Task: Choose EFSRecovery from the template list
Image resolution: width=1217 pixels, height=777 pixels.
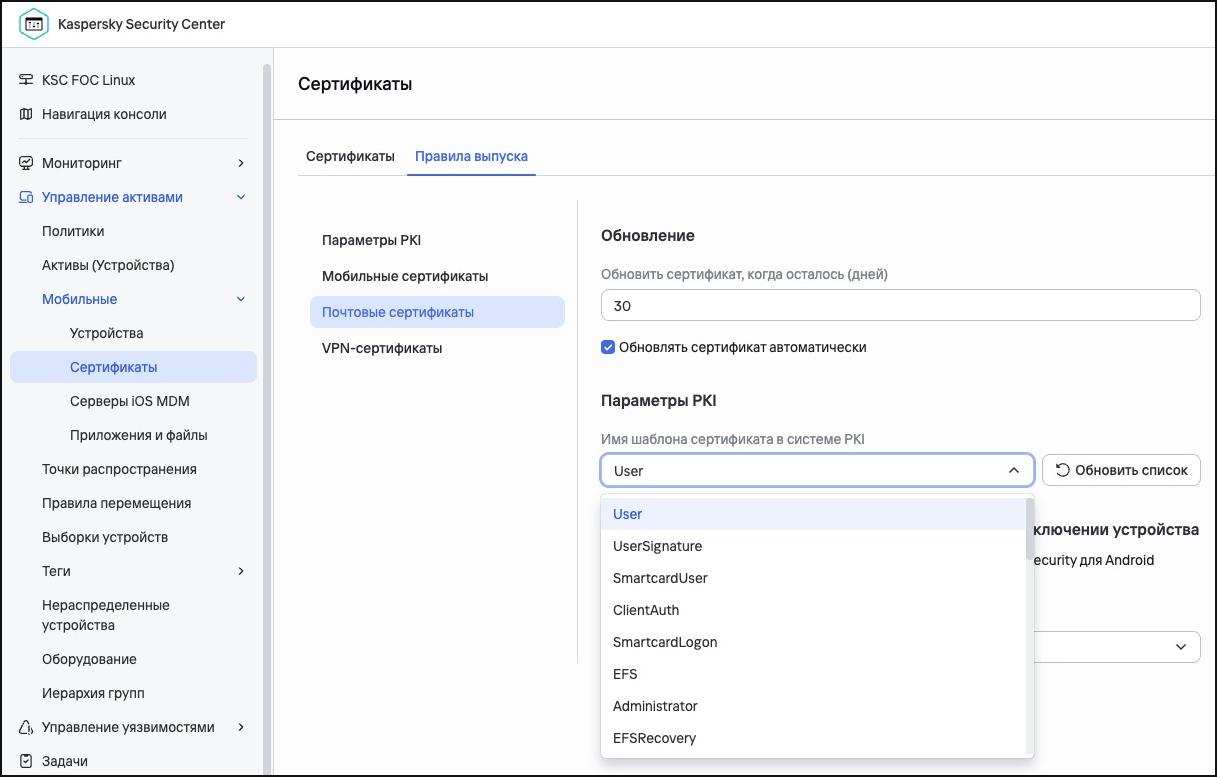Action: (813, 738)
